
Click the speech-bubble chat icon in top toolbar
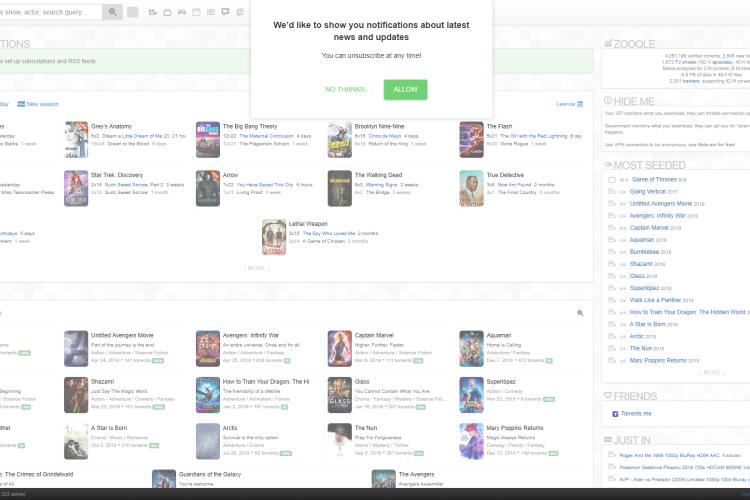tap(225, 12)
